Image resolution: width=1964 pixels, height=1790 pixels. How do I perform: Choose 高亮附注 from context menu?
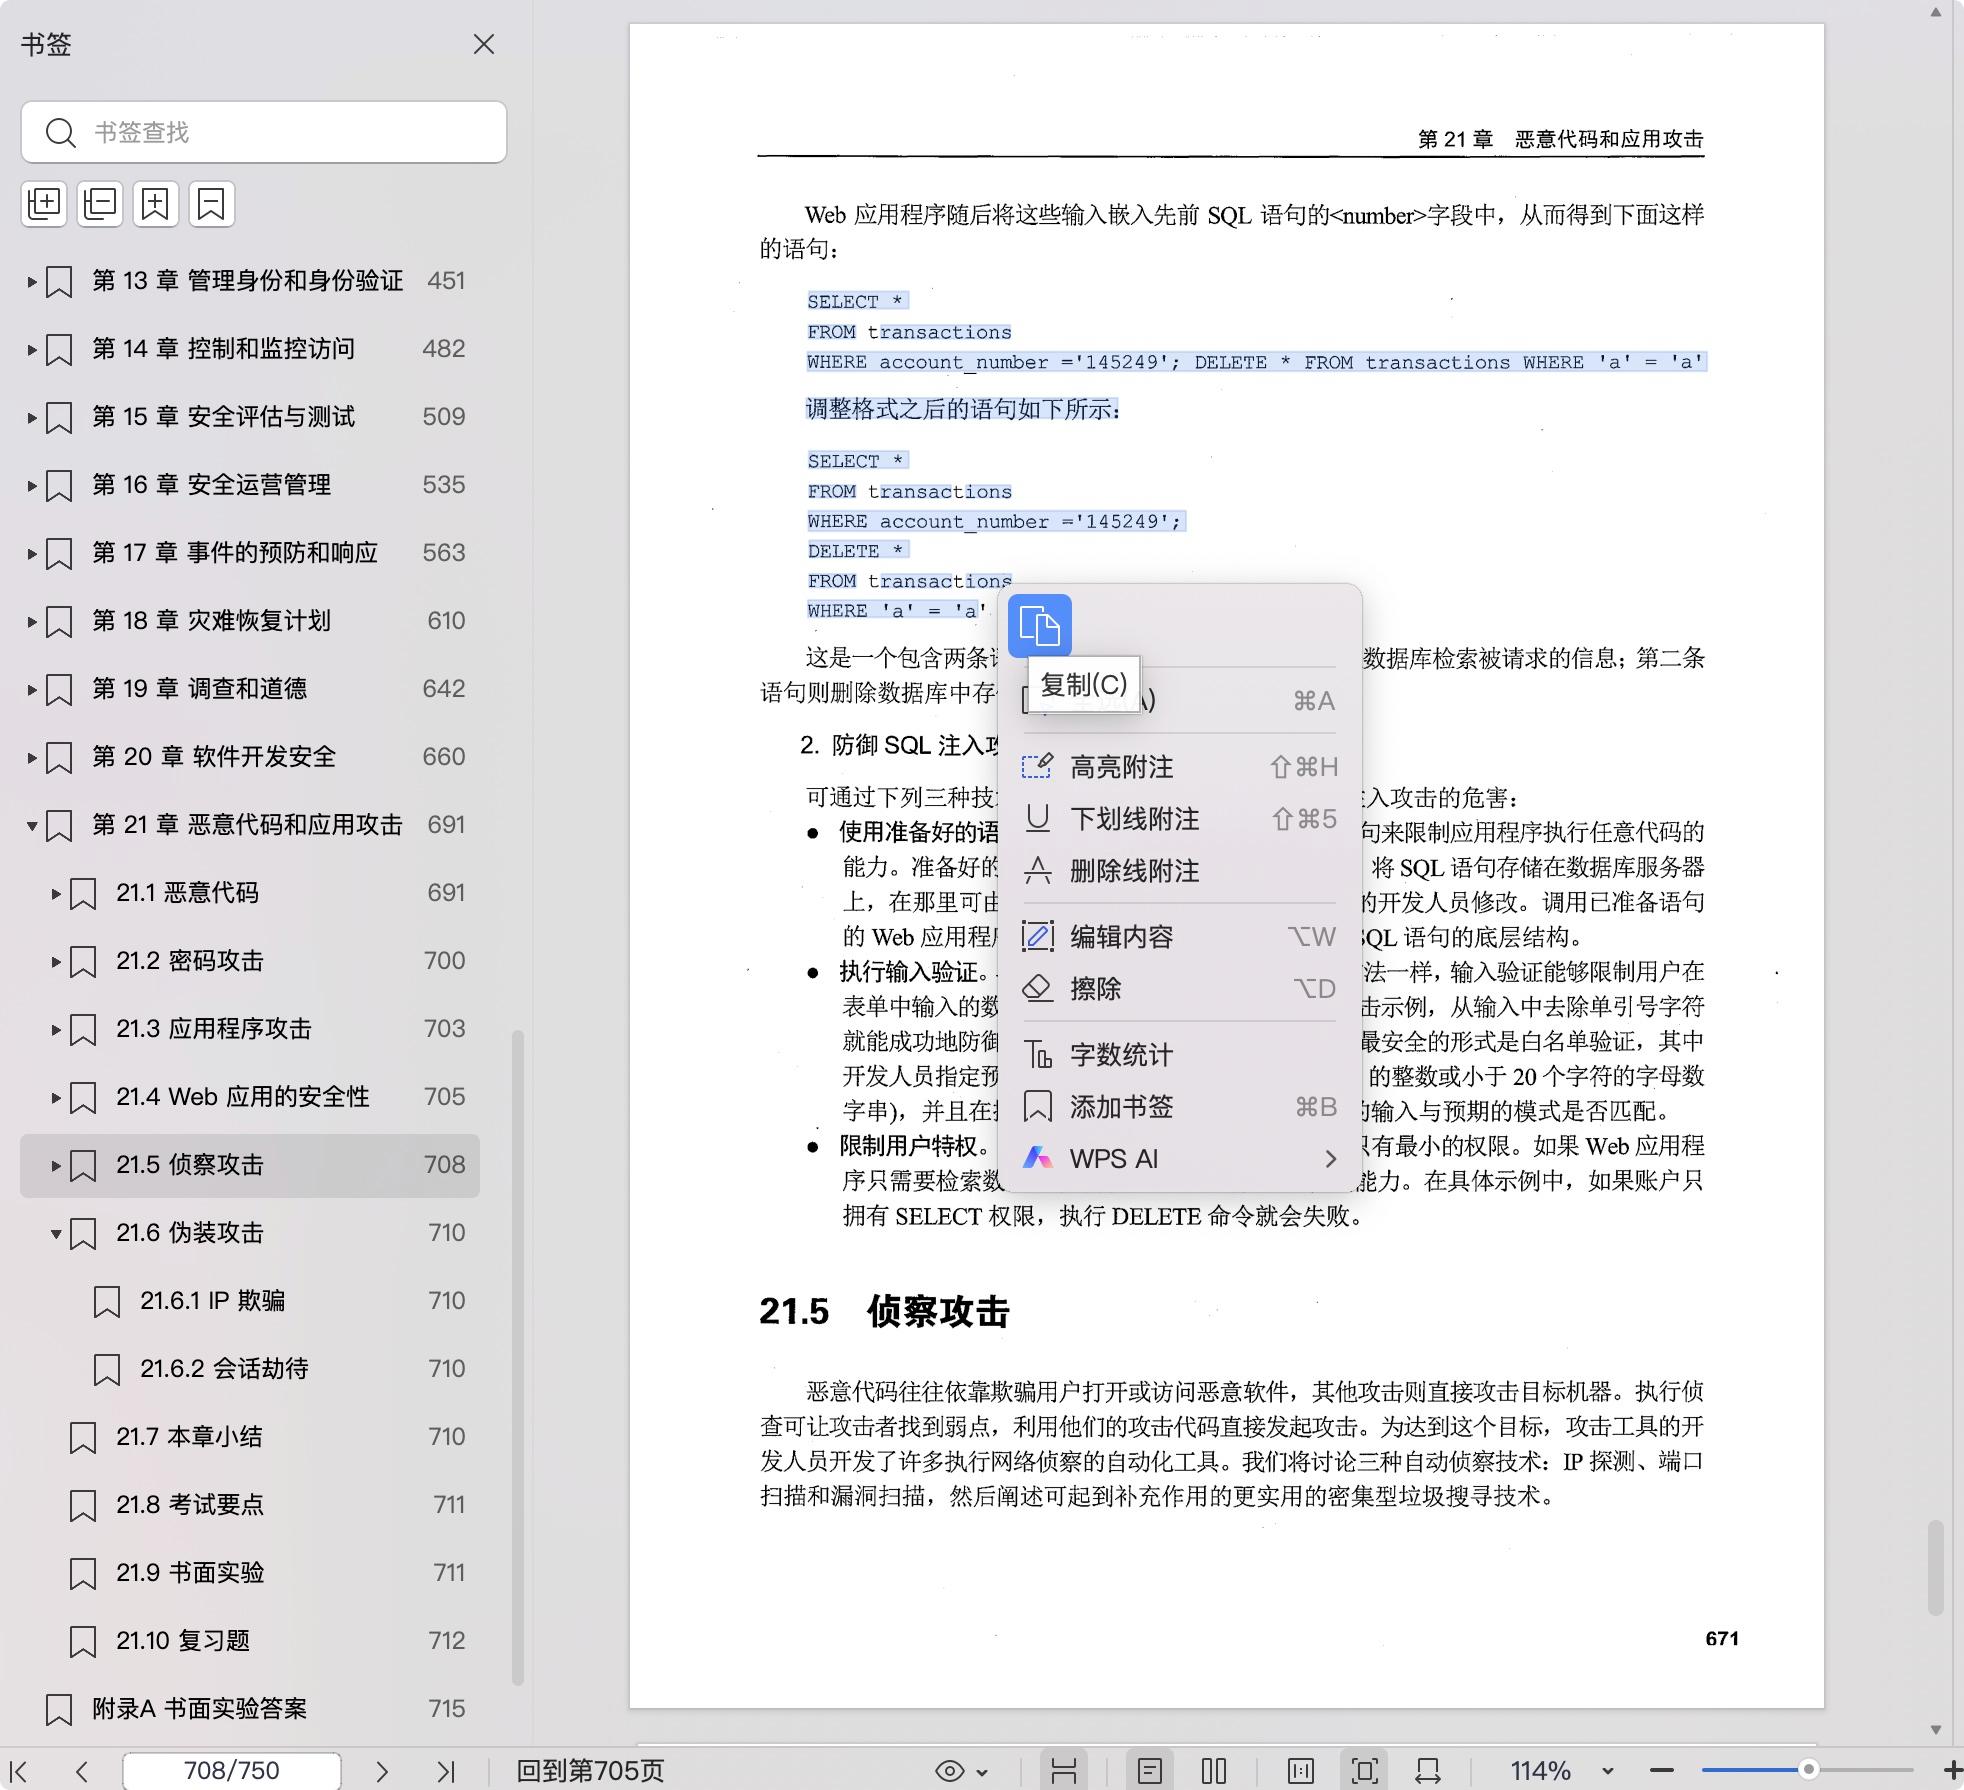pyautogui.click(x=1179, y=767)
